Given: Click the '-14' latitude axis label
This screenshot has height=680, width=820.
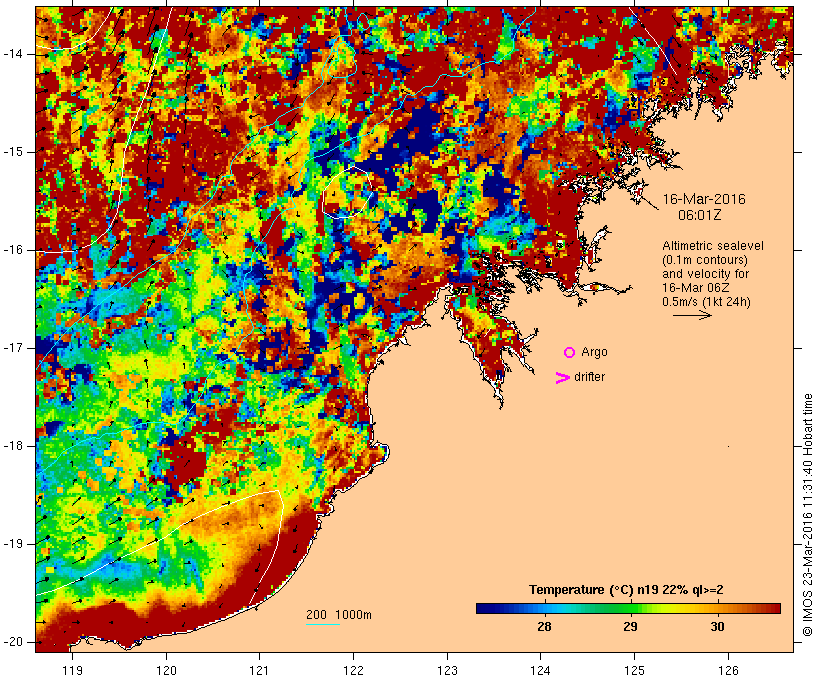Looking at the screenshot, I should coord(13,54).
